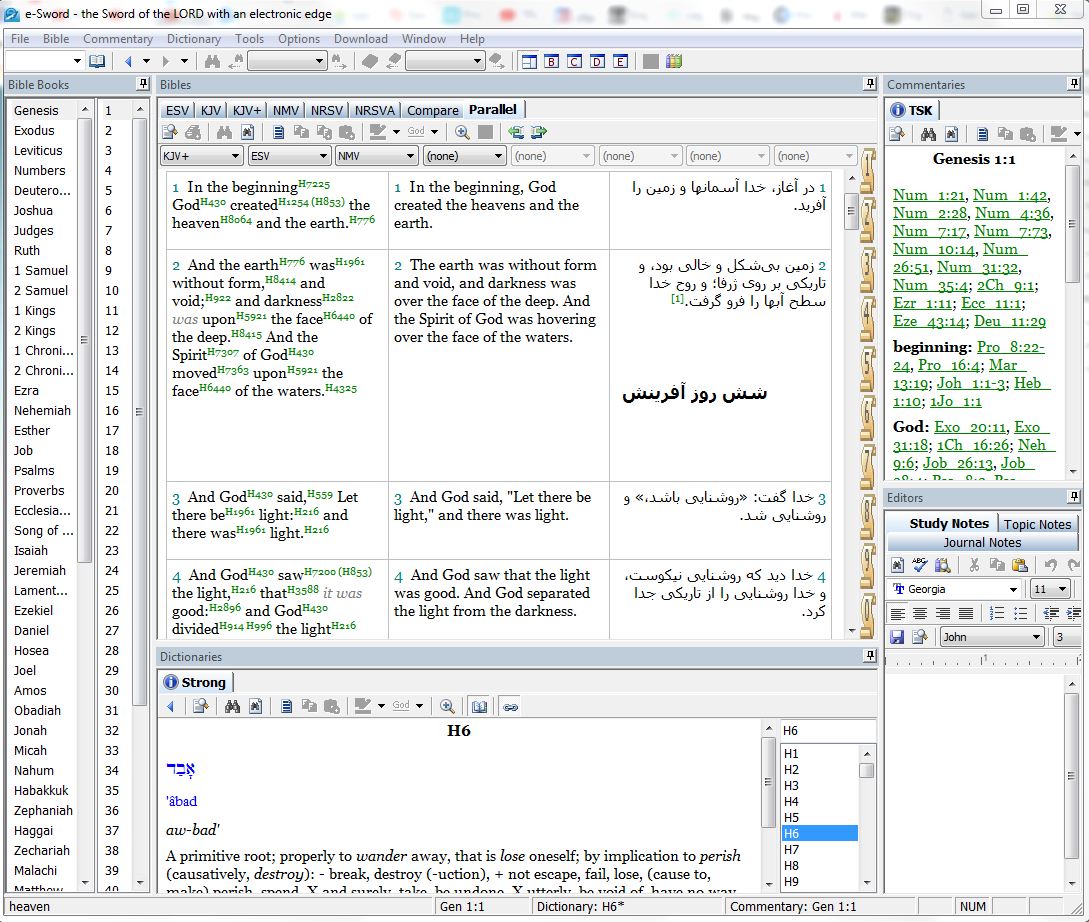This screenshot has height=922, width=1089.
Task: Click the print icon in Bibles toolbar
Action: coord(193,132)
